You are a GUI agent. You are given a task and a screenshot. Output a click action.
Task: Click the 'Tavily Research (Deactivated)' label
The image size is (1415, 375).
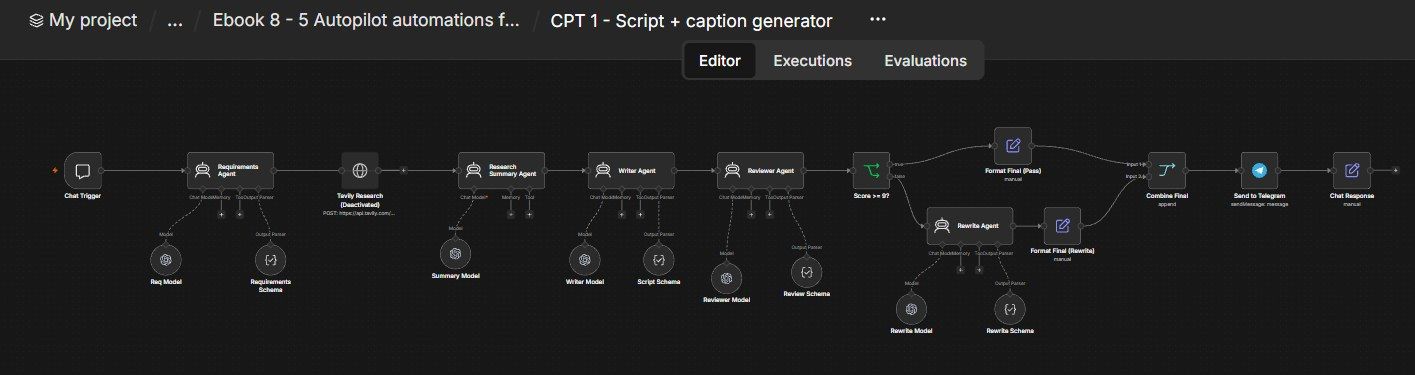(x=360, y=200)
